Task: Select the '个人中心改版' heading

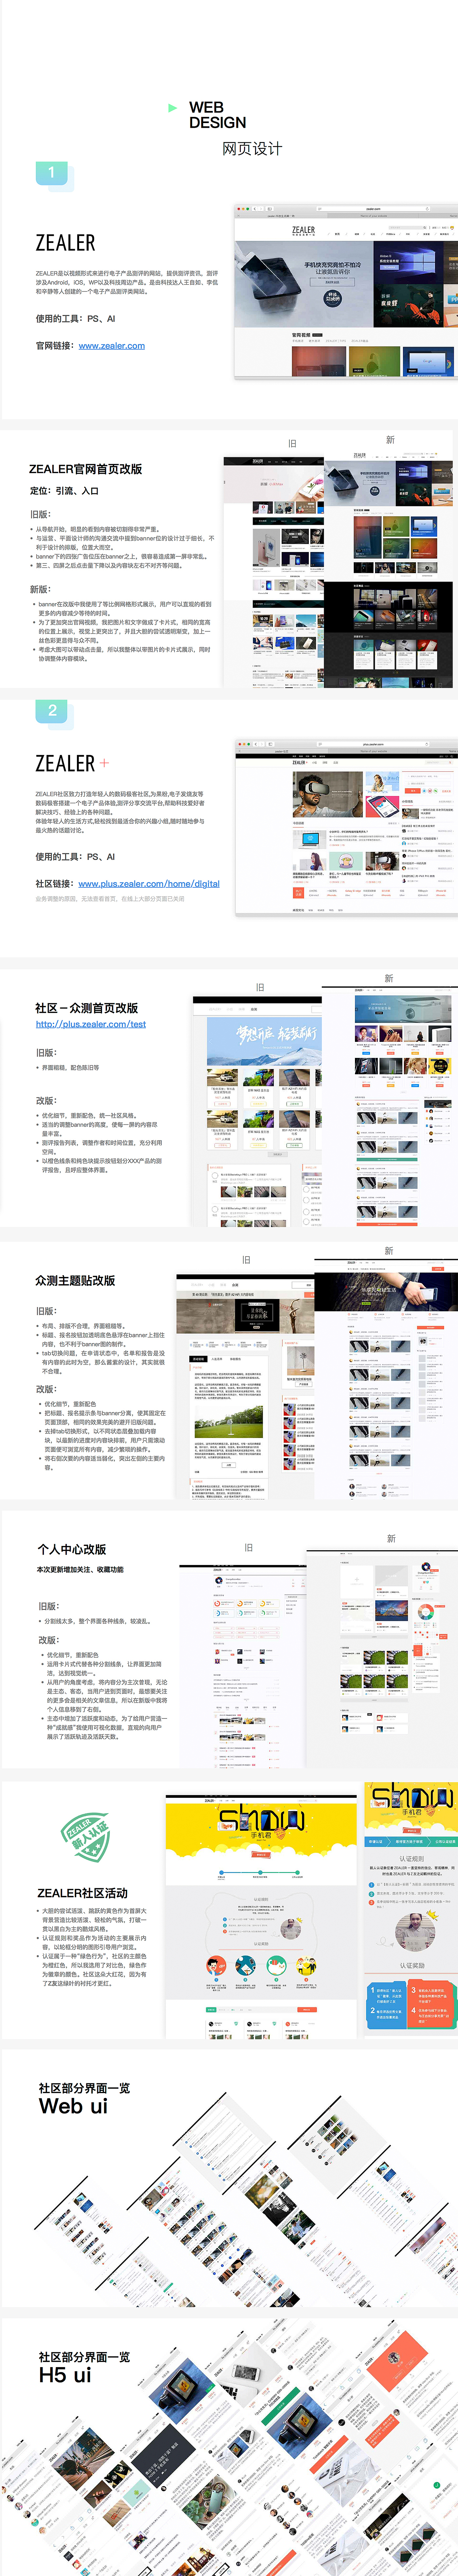Action: (72, 1549)
